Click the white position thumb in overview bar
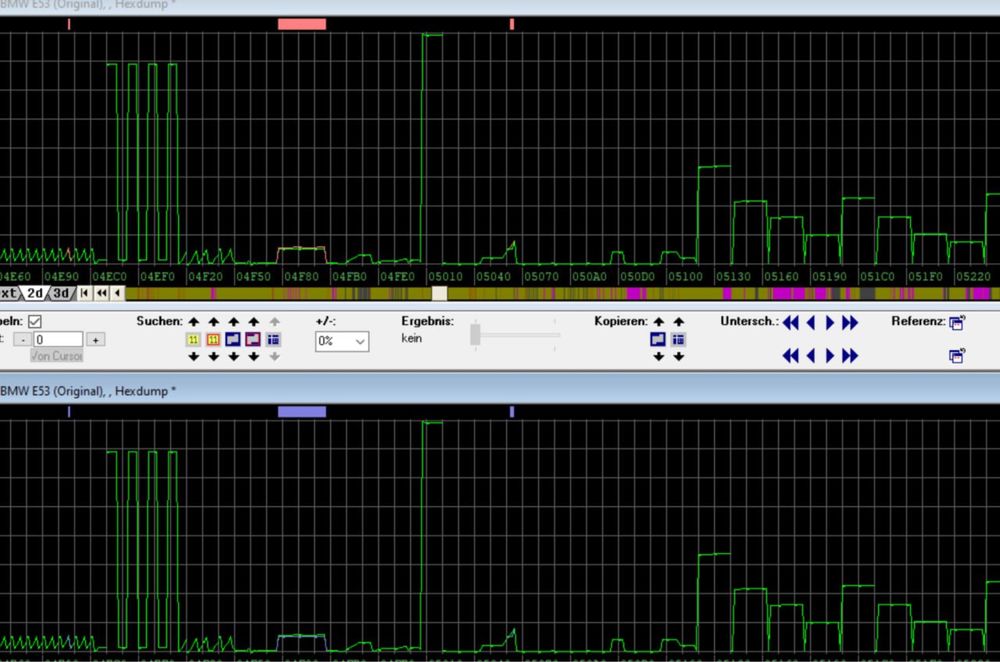Image resolution: width=1000 pixels, height=662 pixels. [x=439, y=293]
